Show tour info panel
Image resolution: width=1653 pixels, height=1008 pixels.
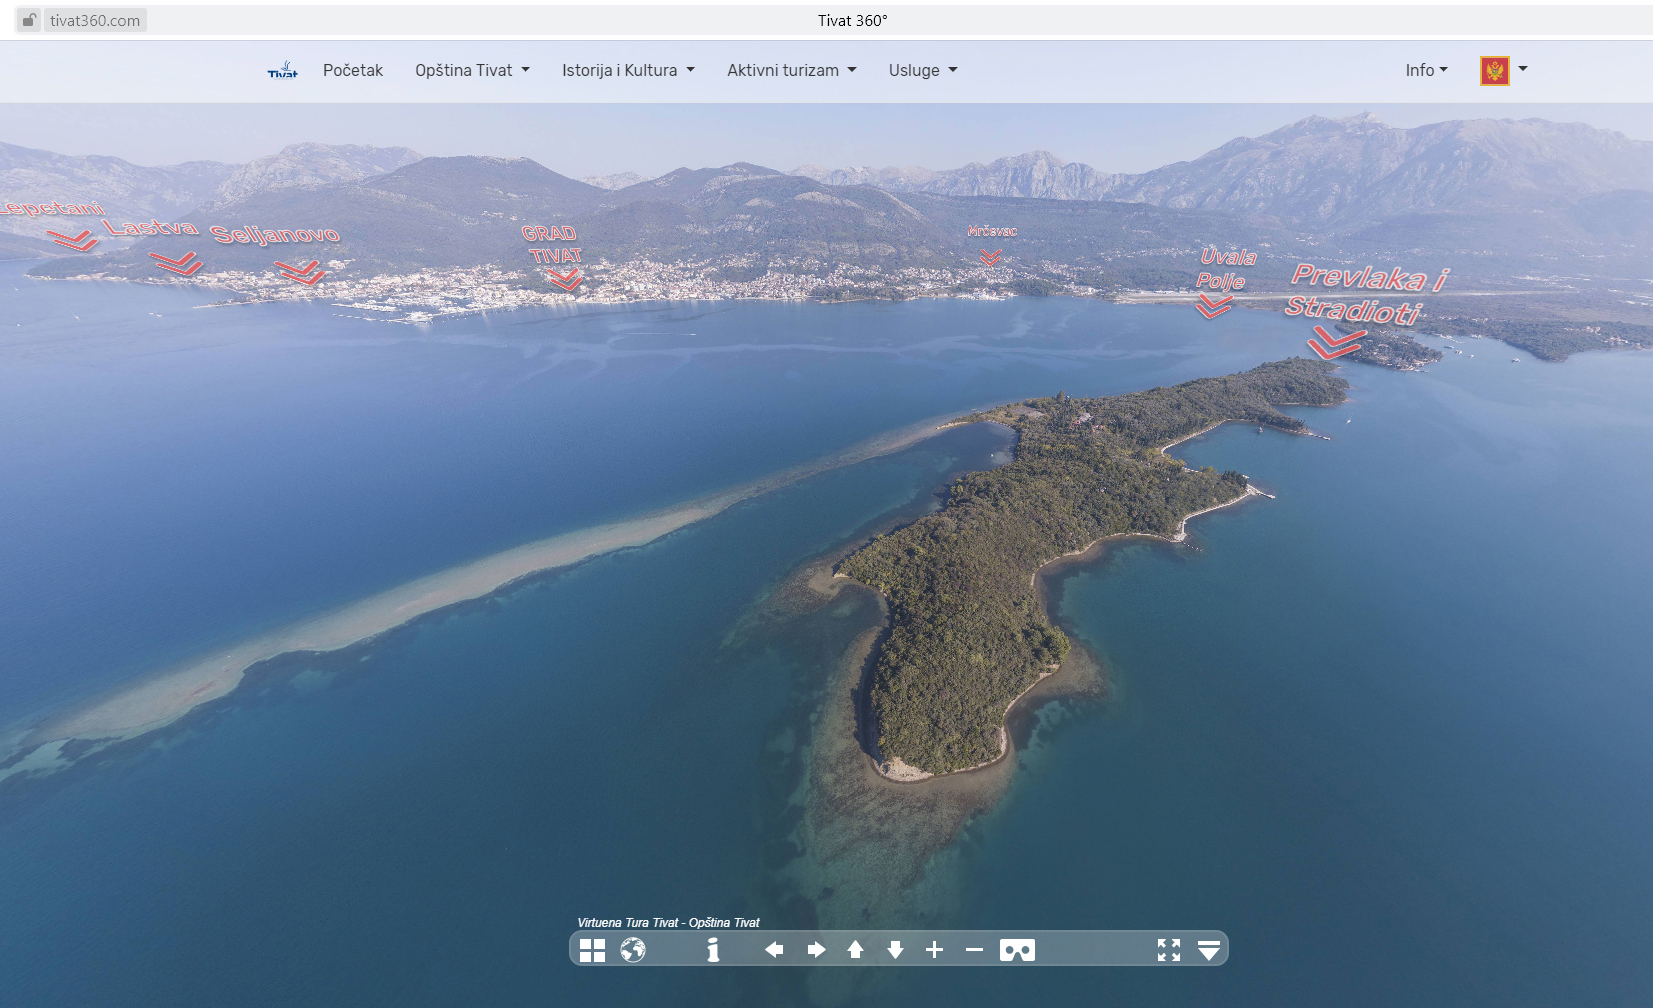click(x=713, y=950)
